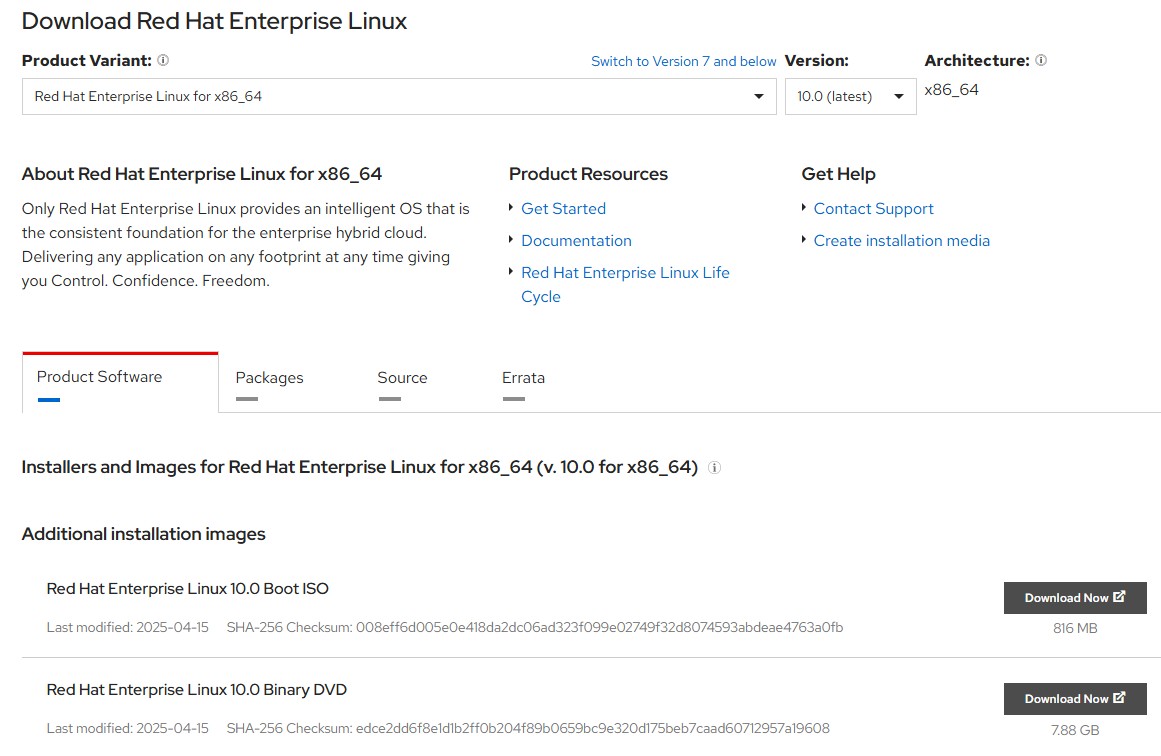The width and height of the screenshot is (1161, 756).
Task: Click info icon after Installers and Images heading
Action: [x=715, y=467]
